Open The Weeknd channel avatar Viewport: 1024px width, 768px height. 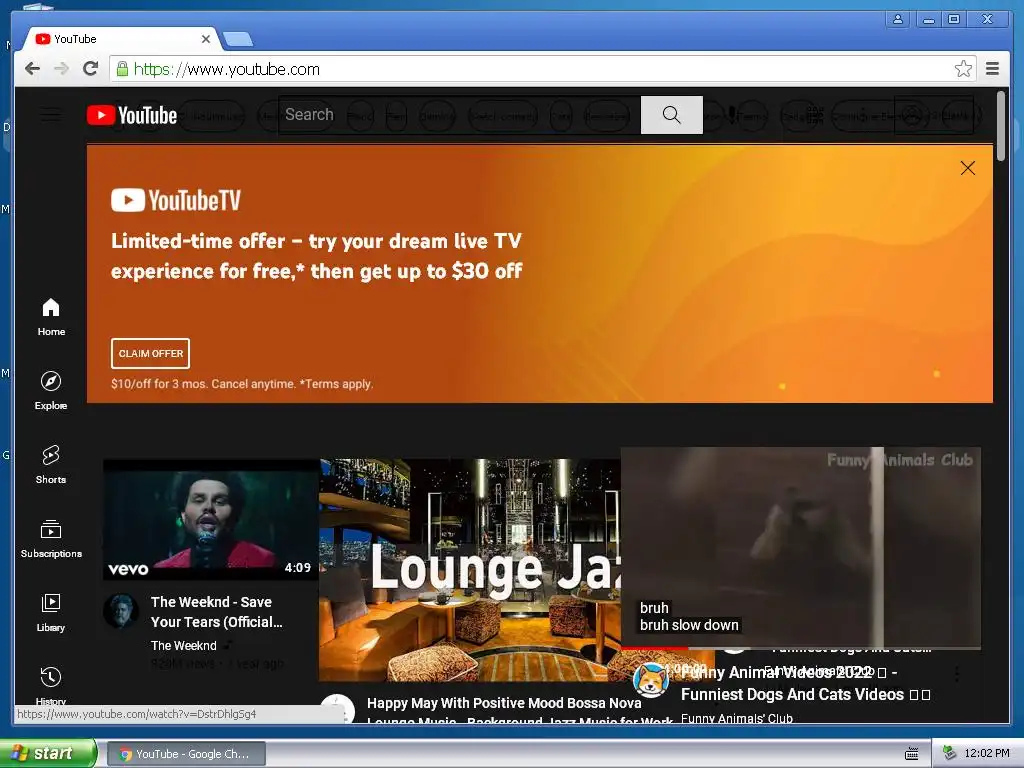pyautogui.click(x=121, y=611)
